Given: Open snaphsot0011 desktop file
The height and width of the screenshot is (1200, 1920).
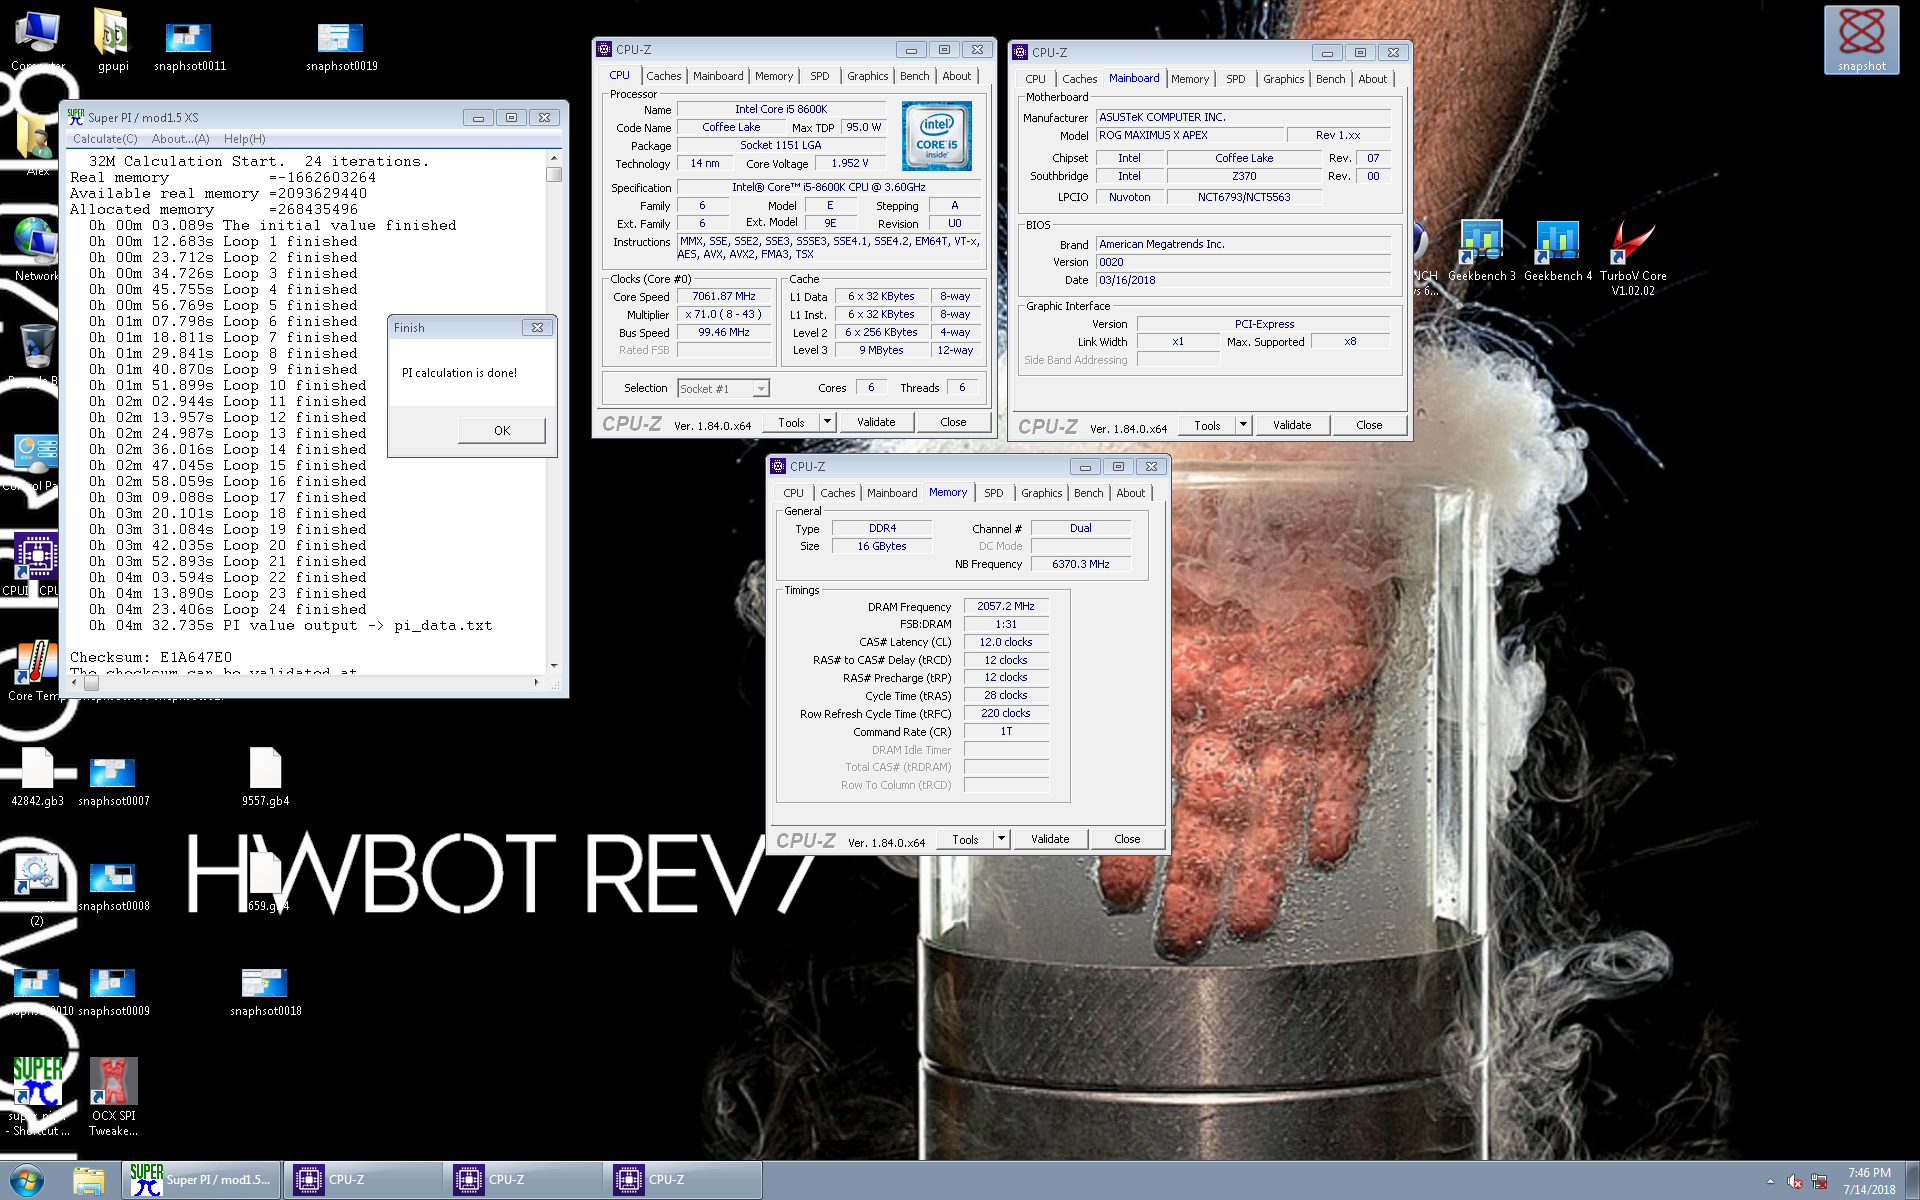Looking at the screenshot, I should [190, 45].
